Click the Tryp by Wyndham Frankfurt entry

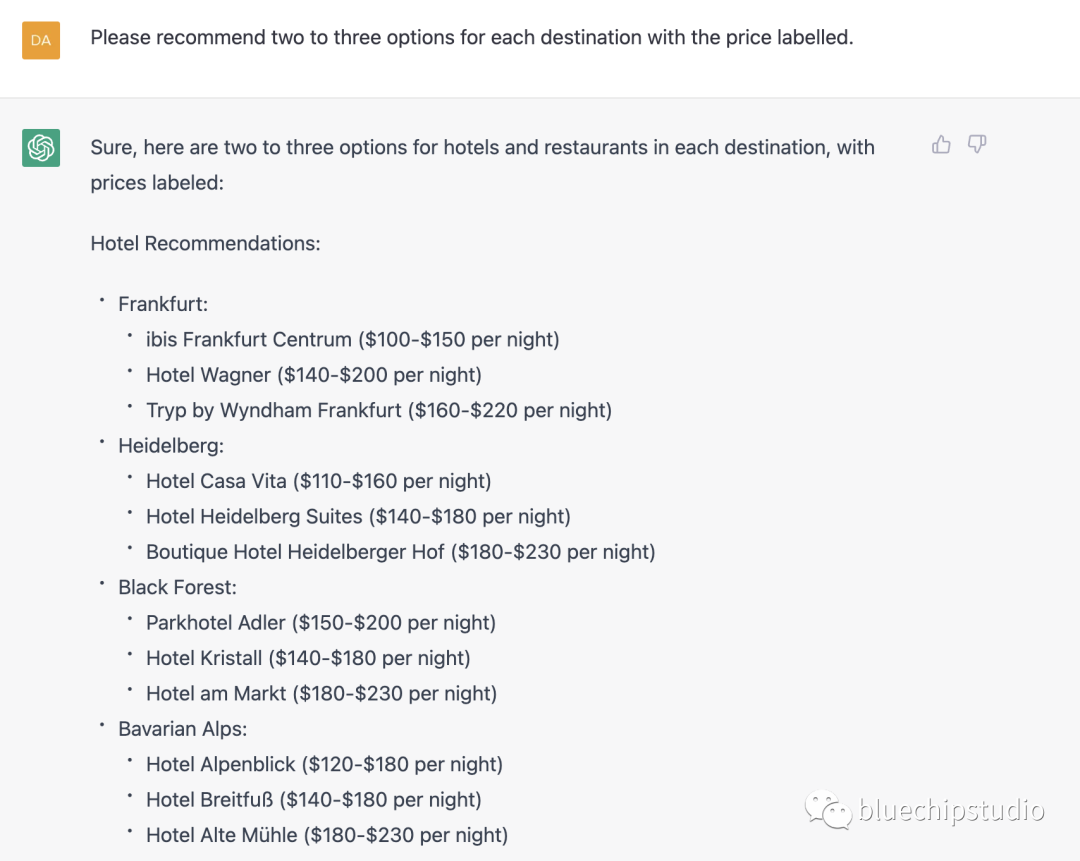coord(378,410)
